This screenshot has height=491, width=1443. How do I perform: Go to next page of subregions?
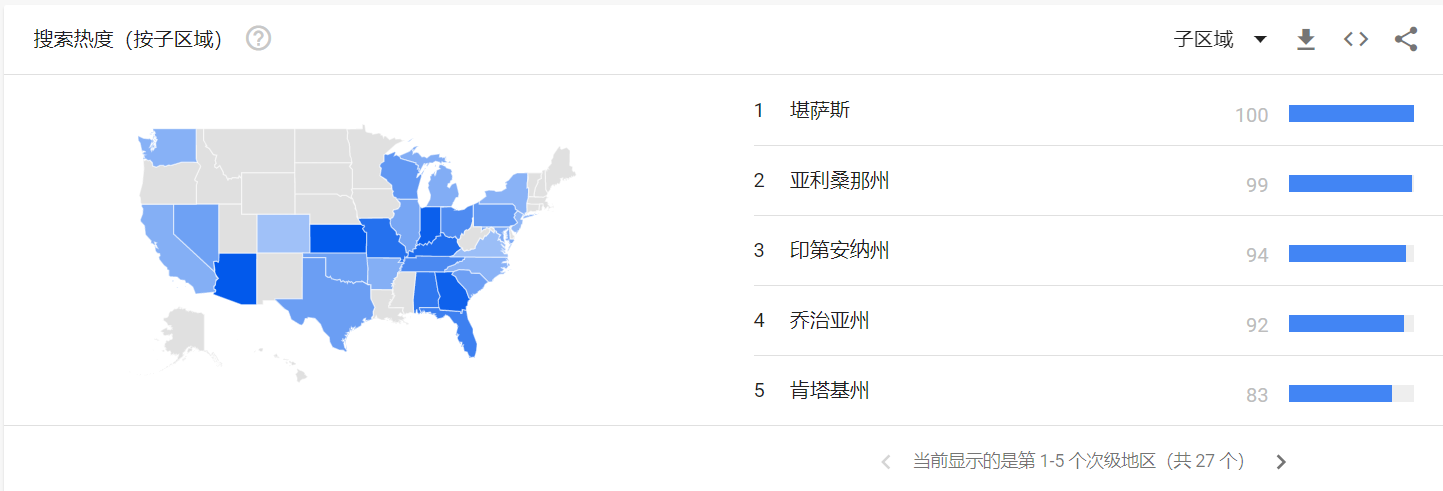tap(1281, 462)
